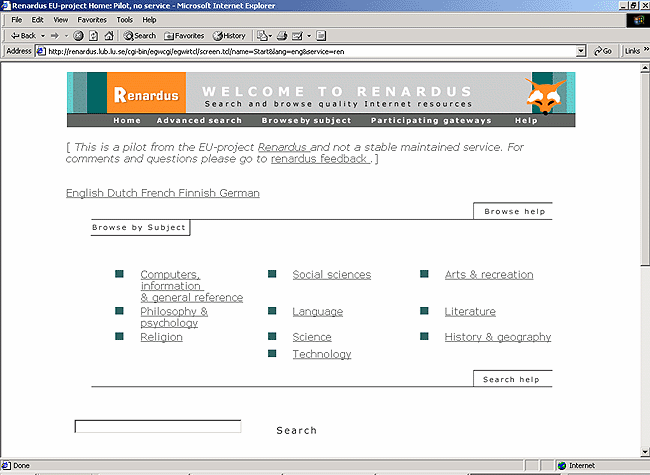
Task: Click the Print icon in toolbar
Action: click(282, 36)
